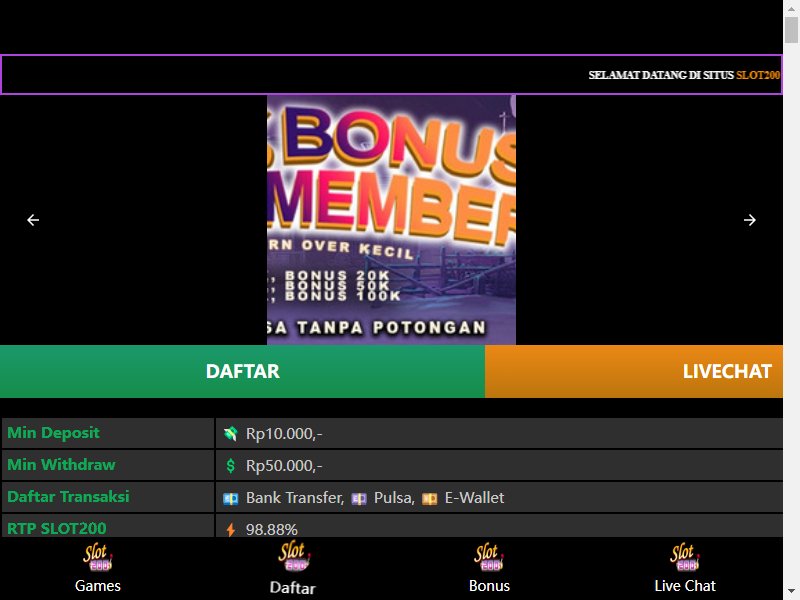Open Games from bottom navigation

[x=97, y=568]
